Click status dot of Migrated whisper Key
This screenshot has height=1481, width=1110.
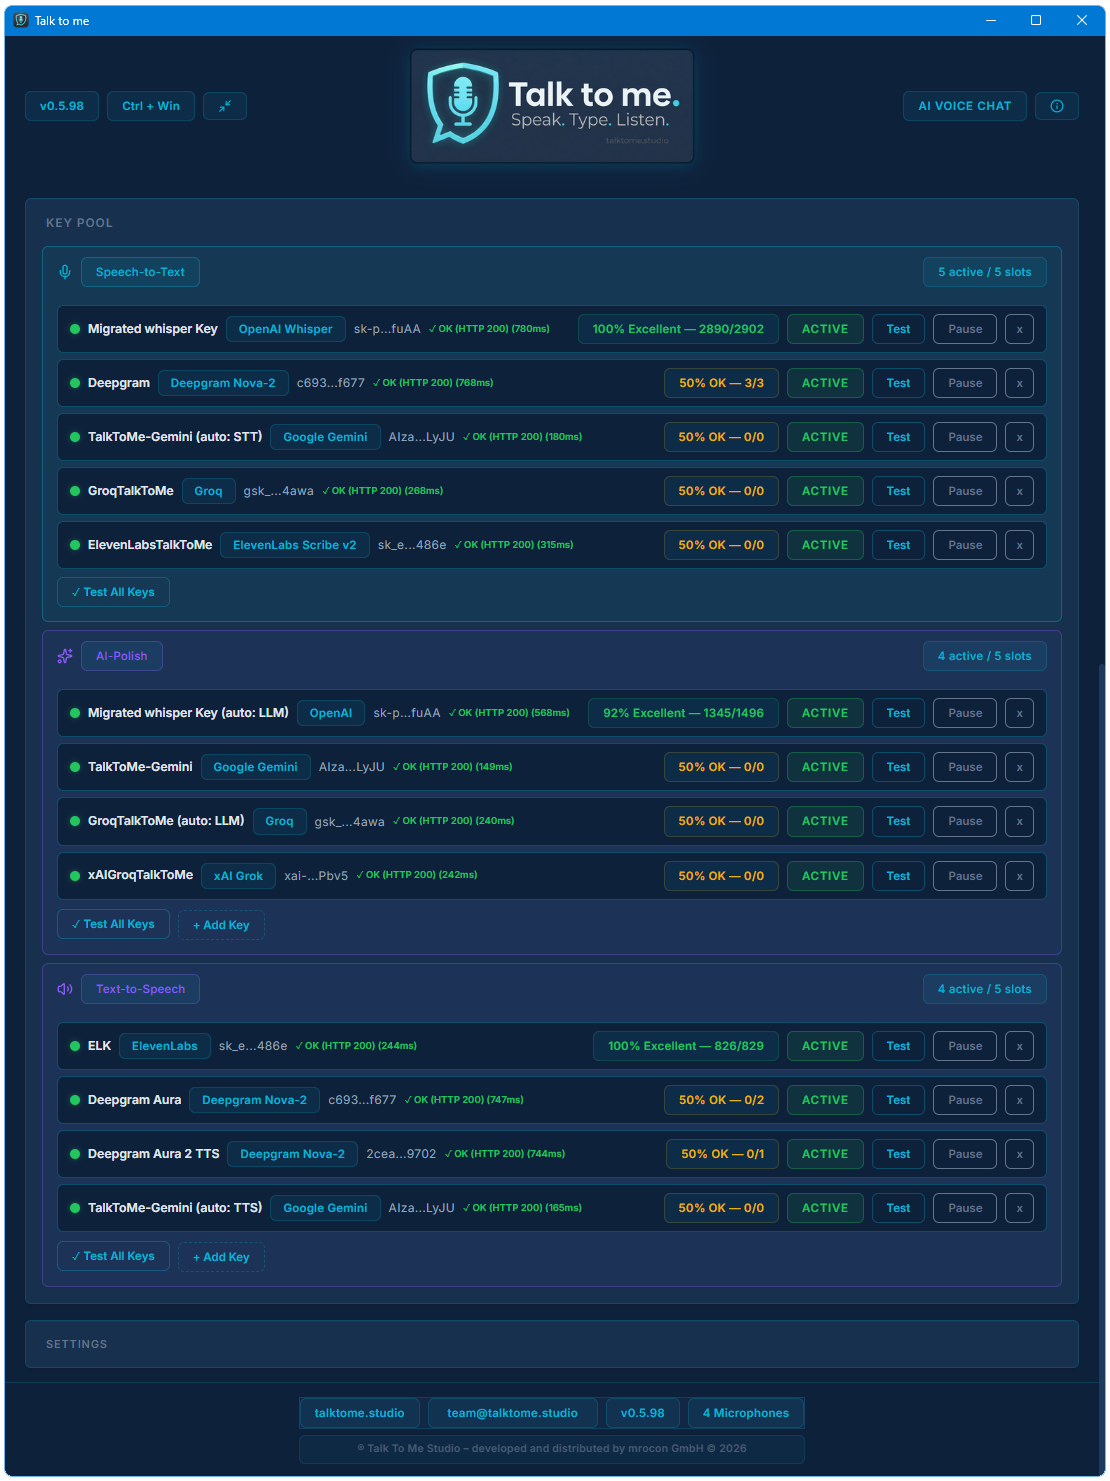75,329
